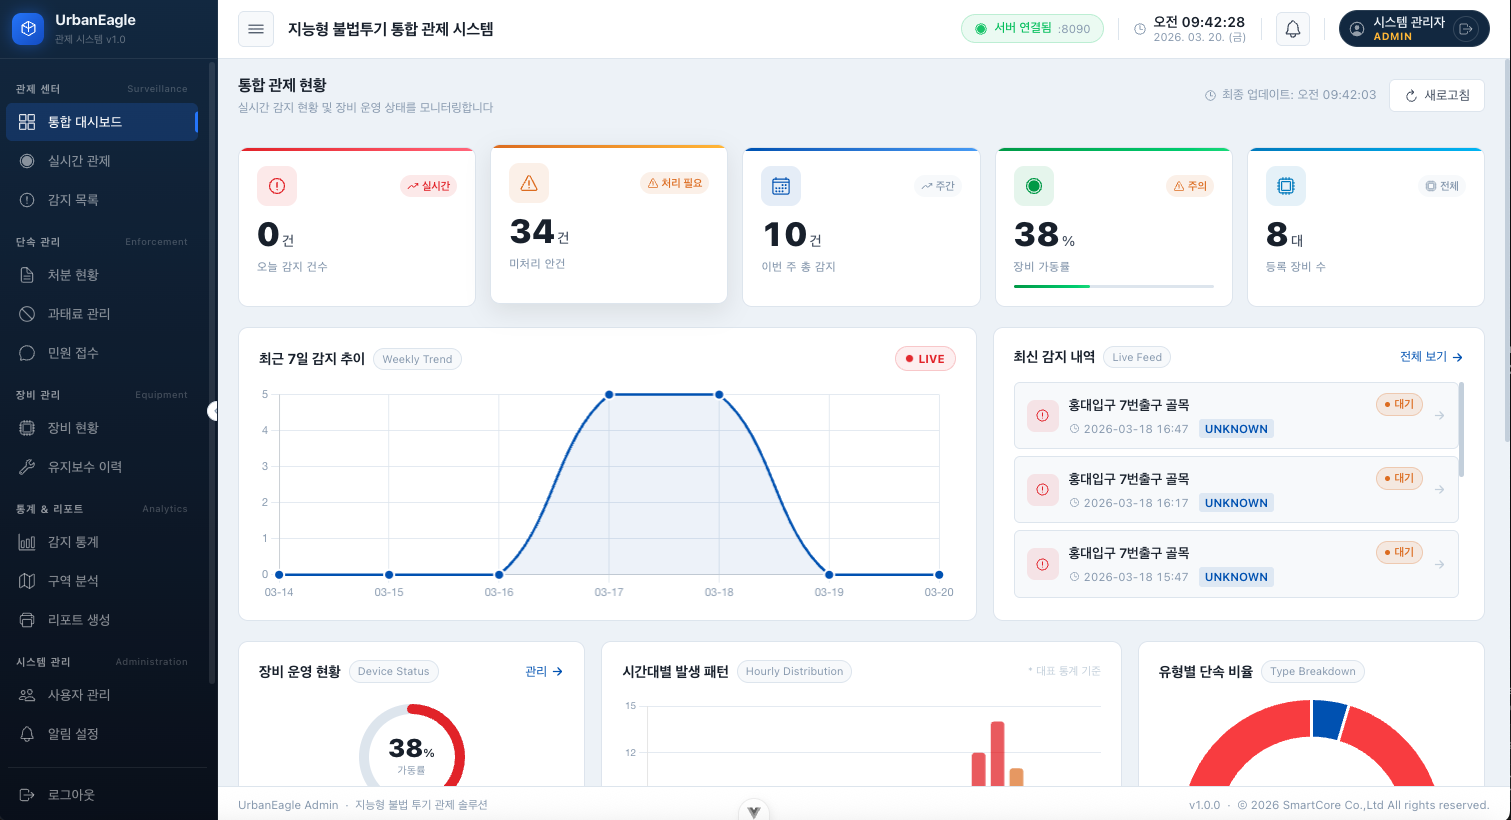Expand the bottom footer chevron

click(754, 811)
